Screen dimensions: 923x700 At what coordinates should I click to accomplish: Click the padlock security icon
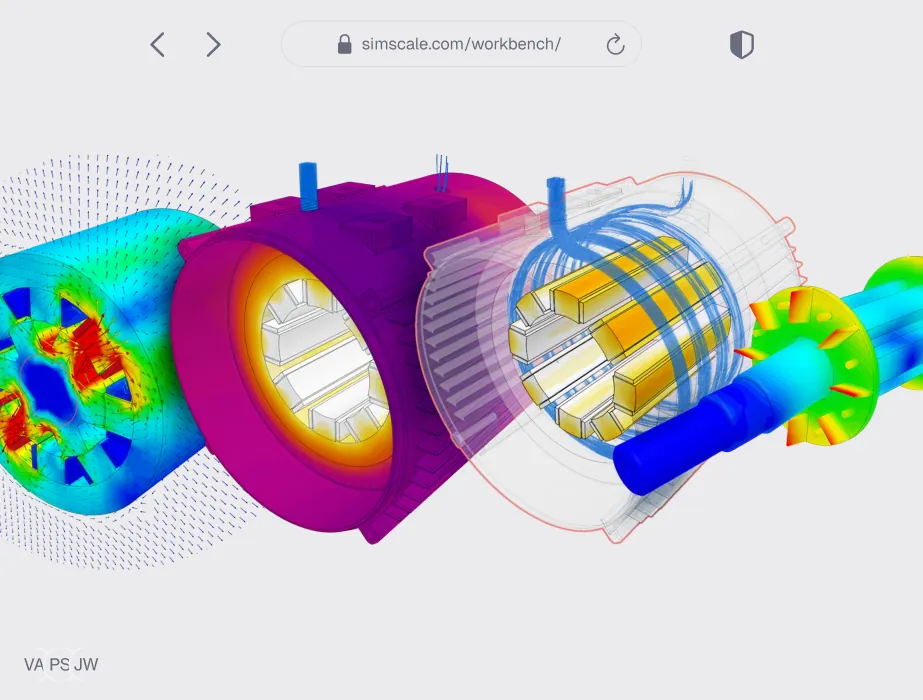pos(344,44)
